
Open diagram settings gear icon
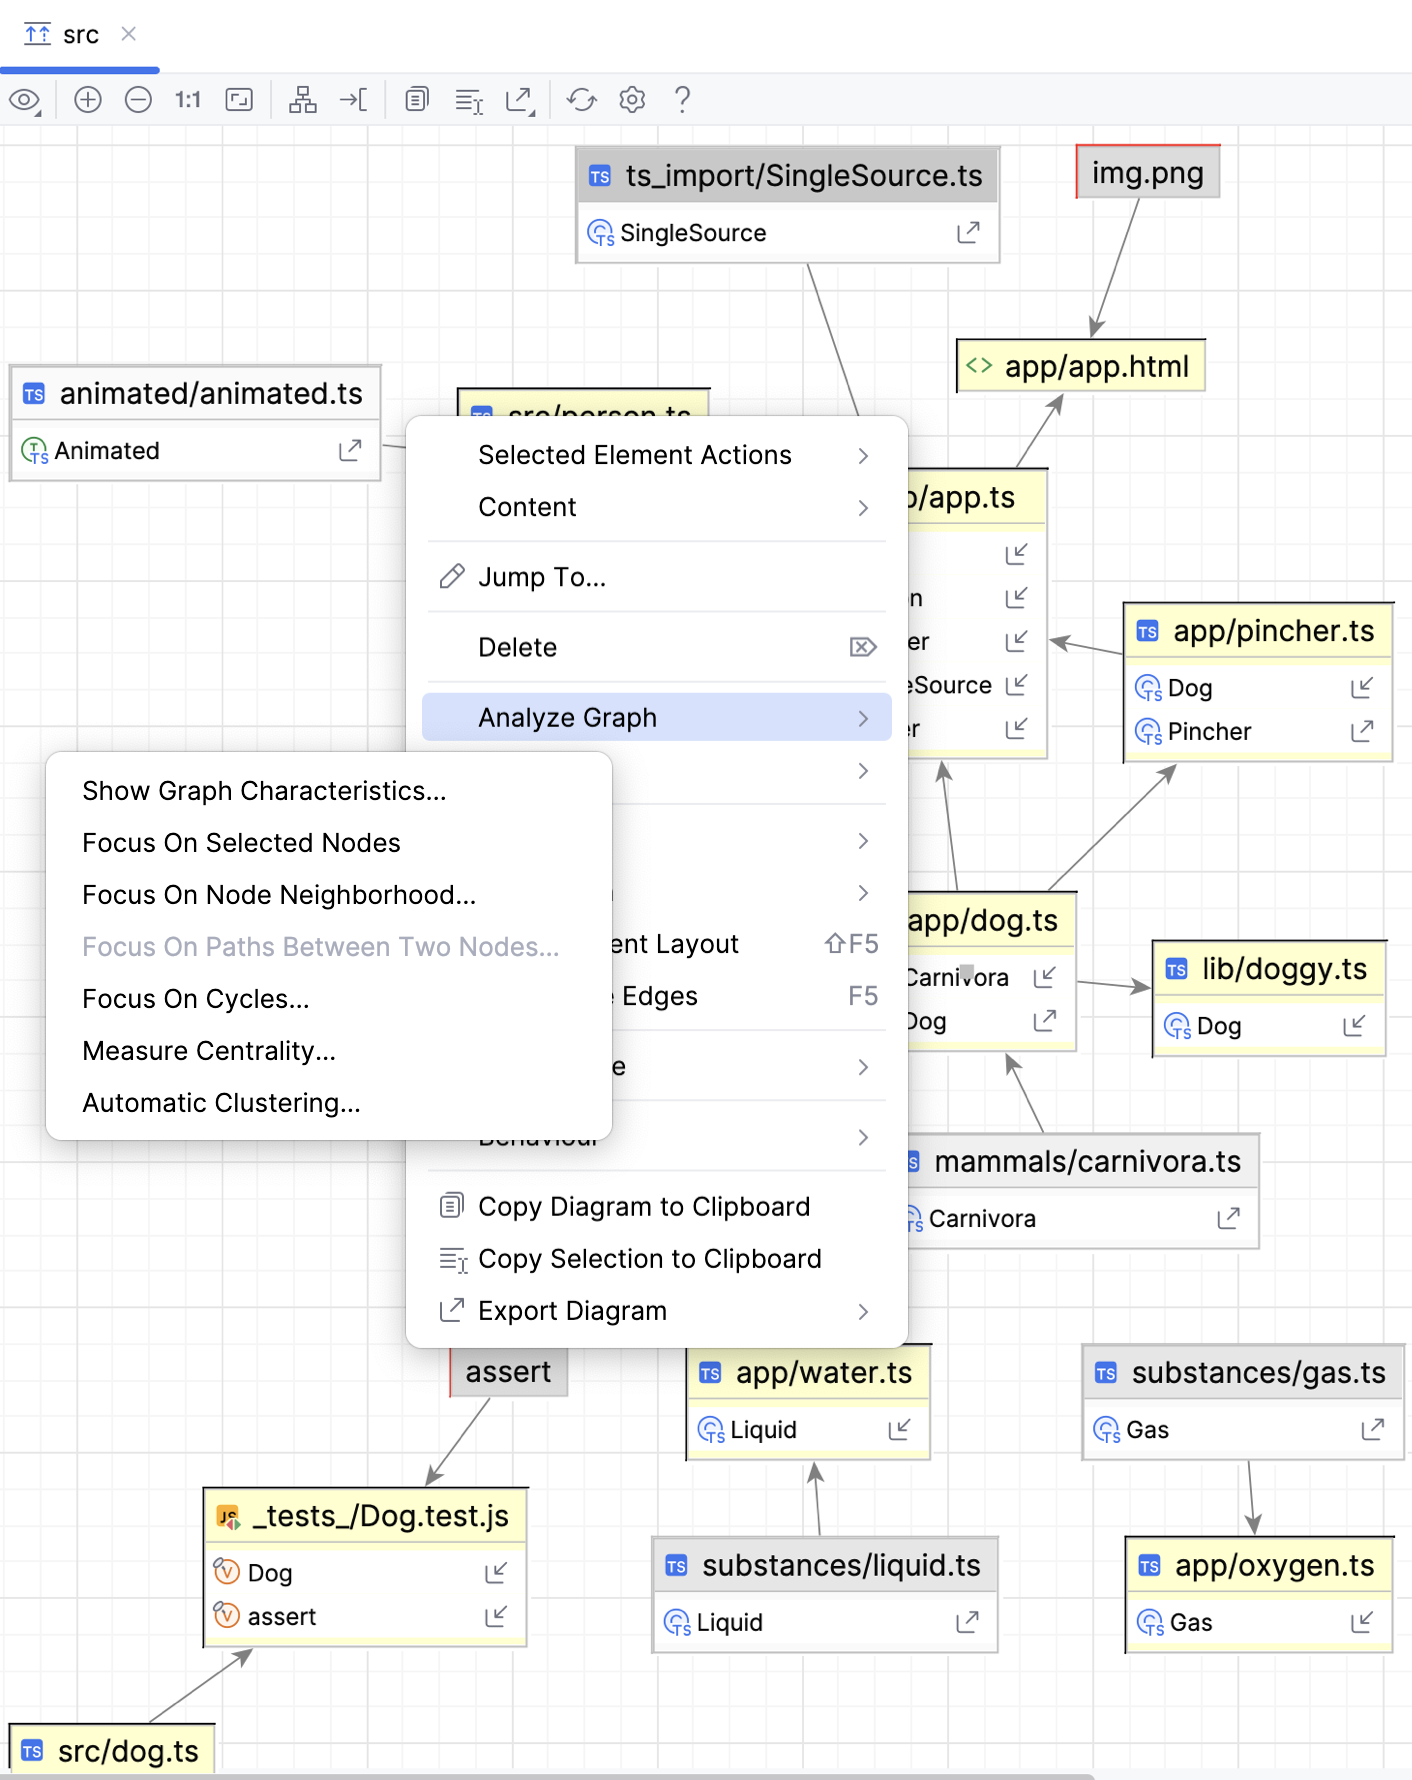[632, 100]
